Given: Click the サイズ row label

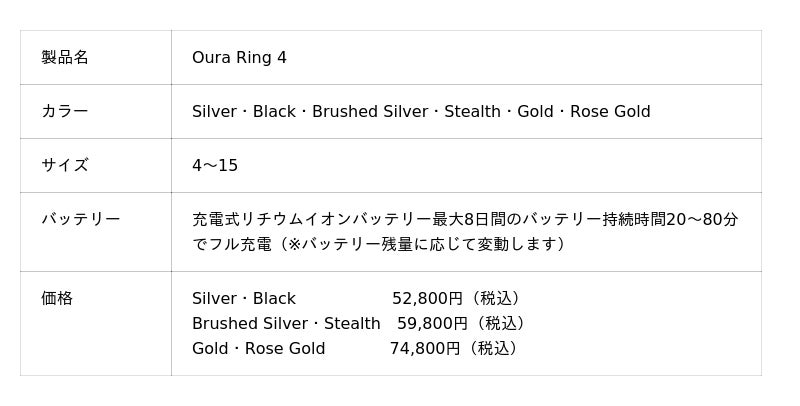Looking at the screenshot, I should point(65,166).
